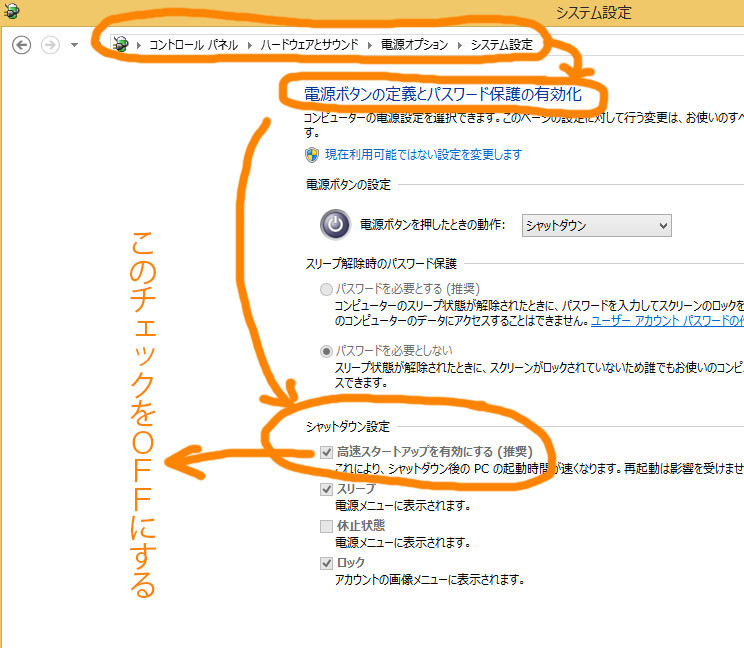Click the システム設定 window title text
The image size is (744, 648).
[594, 12]
